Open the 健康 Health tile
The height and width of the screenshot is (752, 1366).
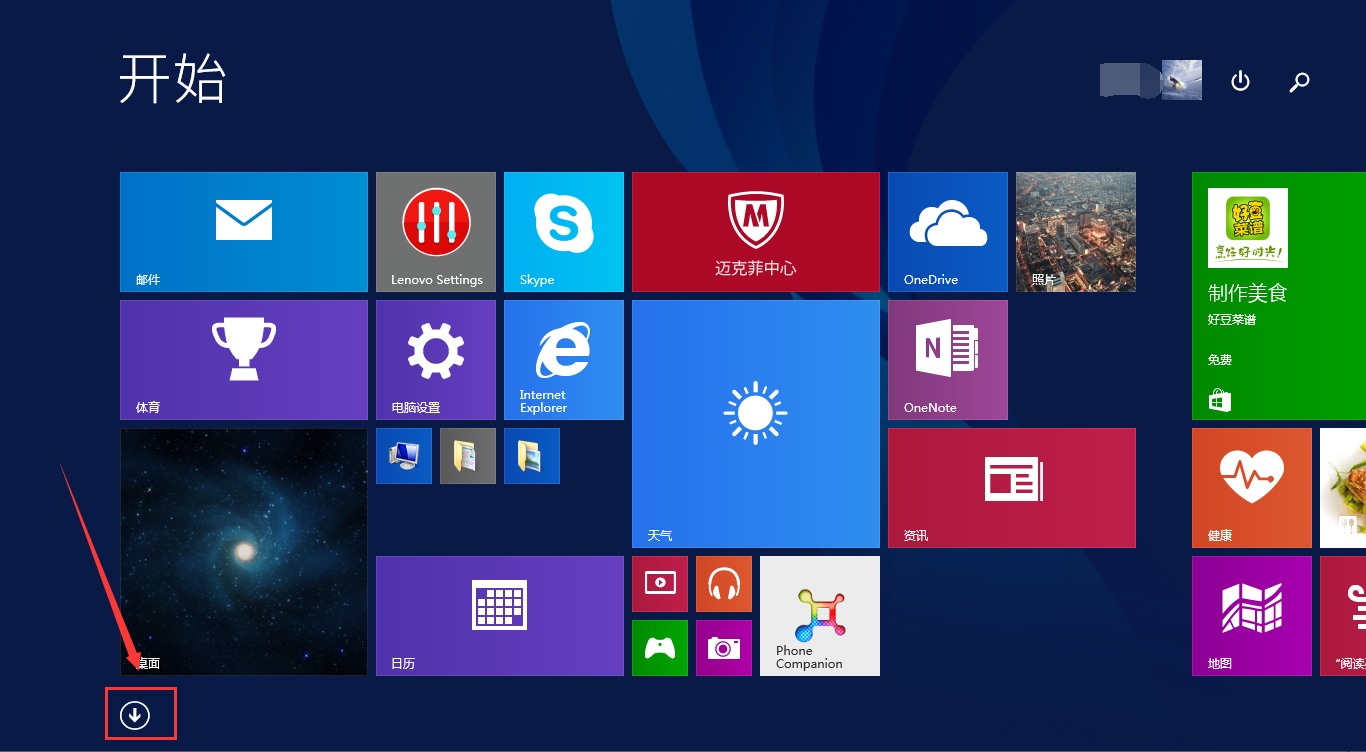(1252, 488)
